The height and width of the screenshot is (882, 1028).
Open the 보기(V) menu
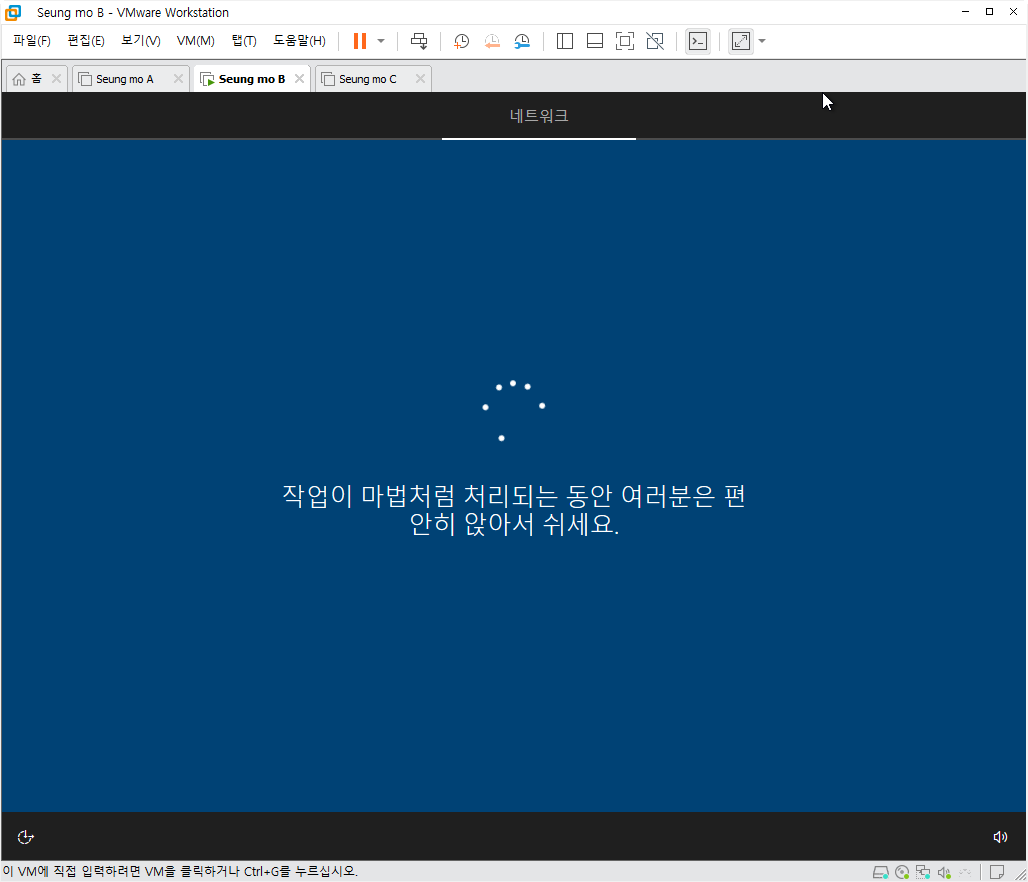coord(140,41)
